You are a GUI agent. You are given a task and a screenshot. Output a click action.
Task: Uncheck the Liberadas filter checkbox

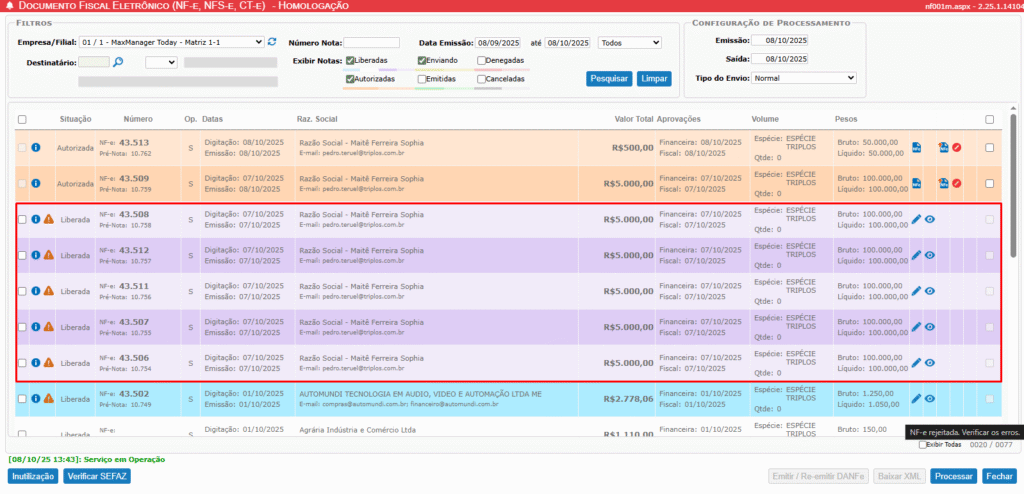click(x=350, y=60)
